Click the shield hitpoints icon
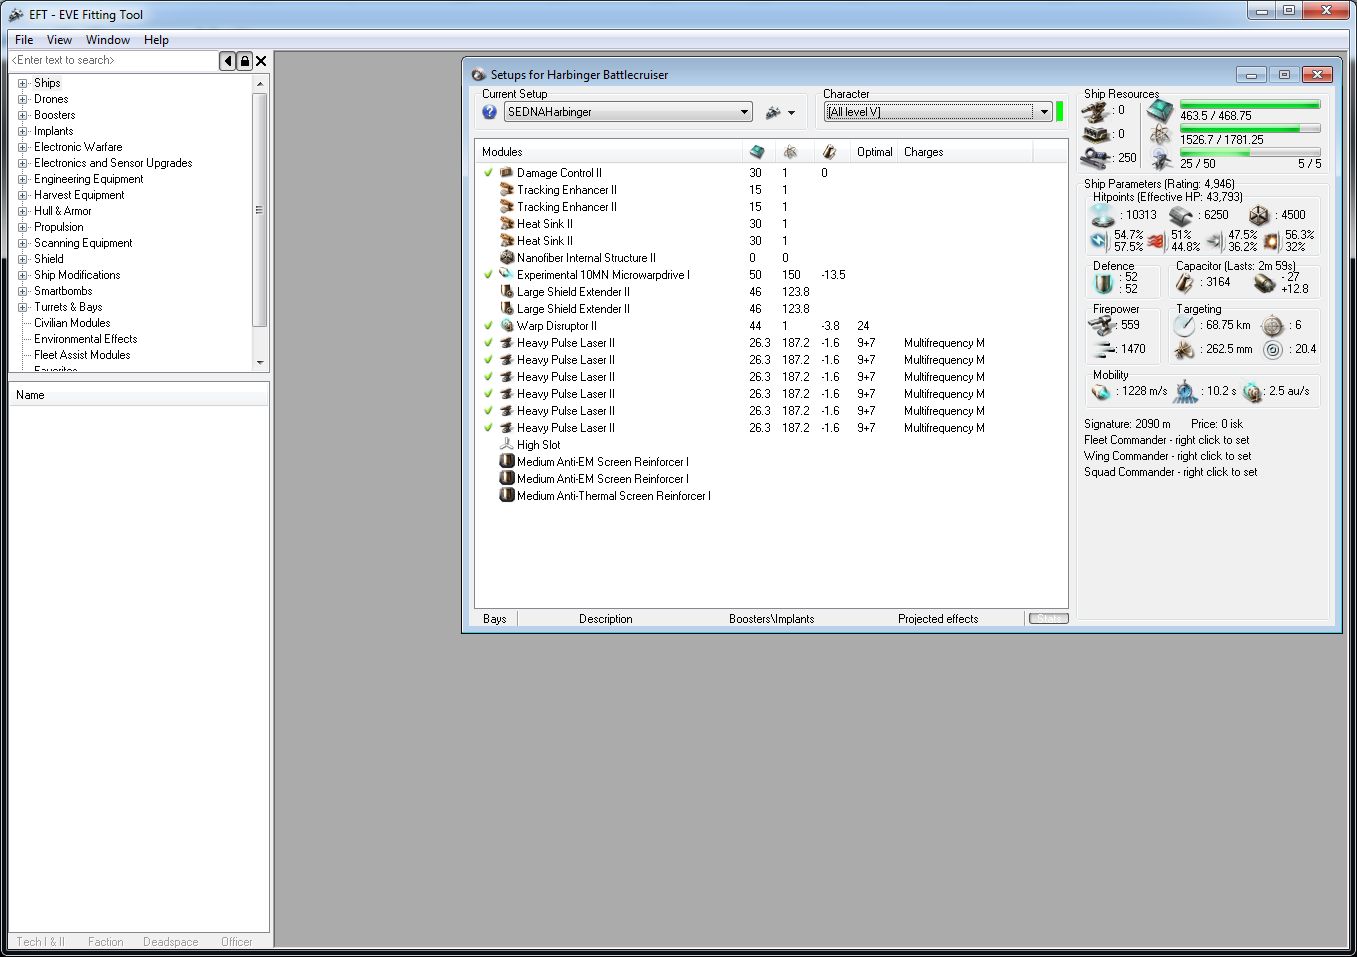This screenshot has height=957, width=1357. tap(1102, 215)
